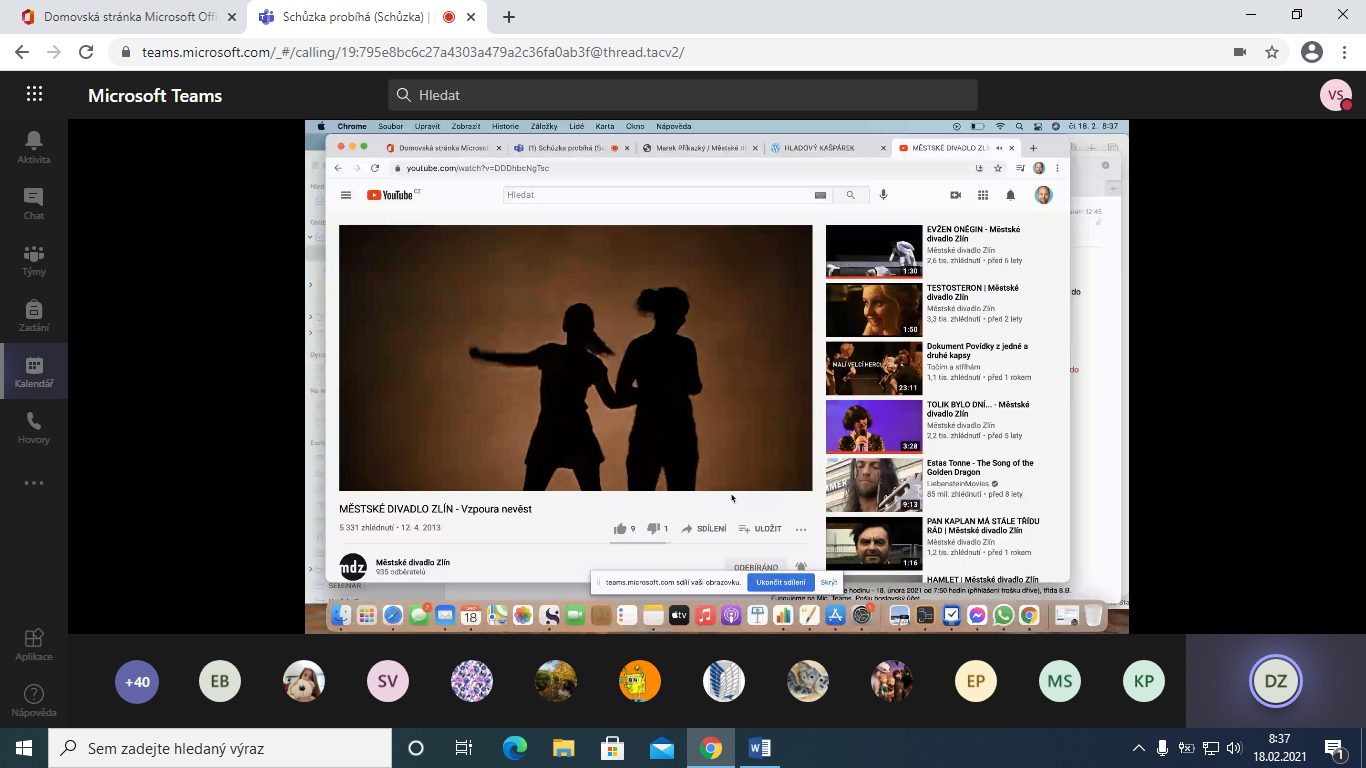Open Chrome three-dot menu

pyautogui.click(x=1345, y=52)
